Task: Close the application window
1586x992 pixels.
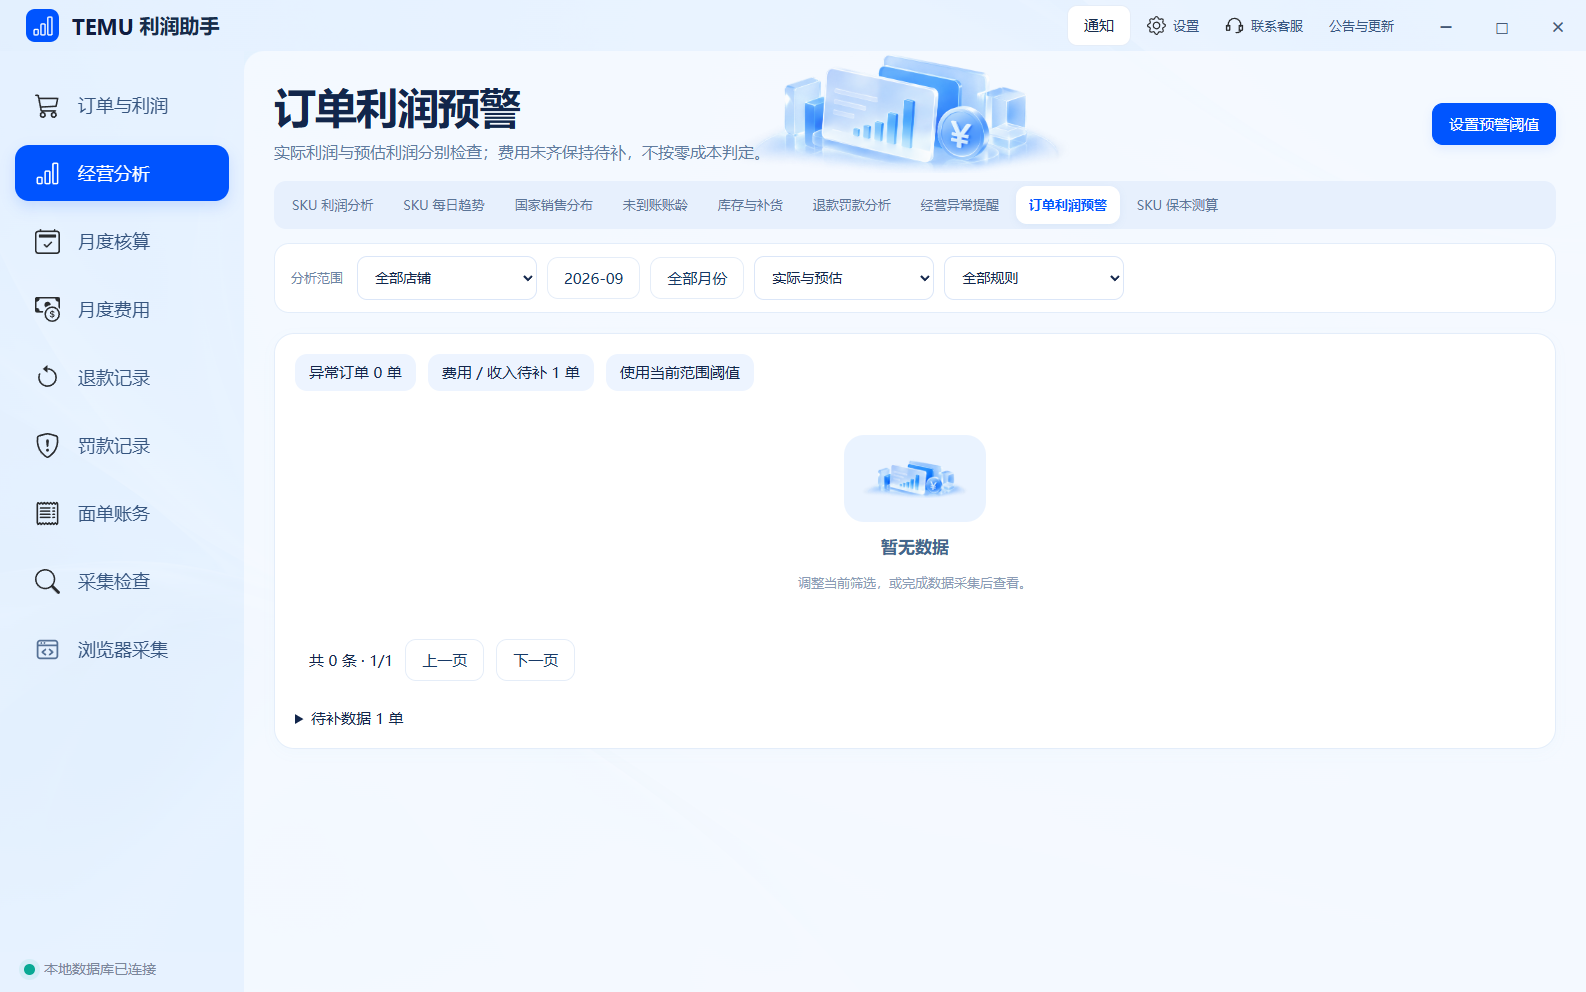Action: [x=1558, y=27]
